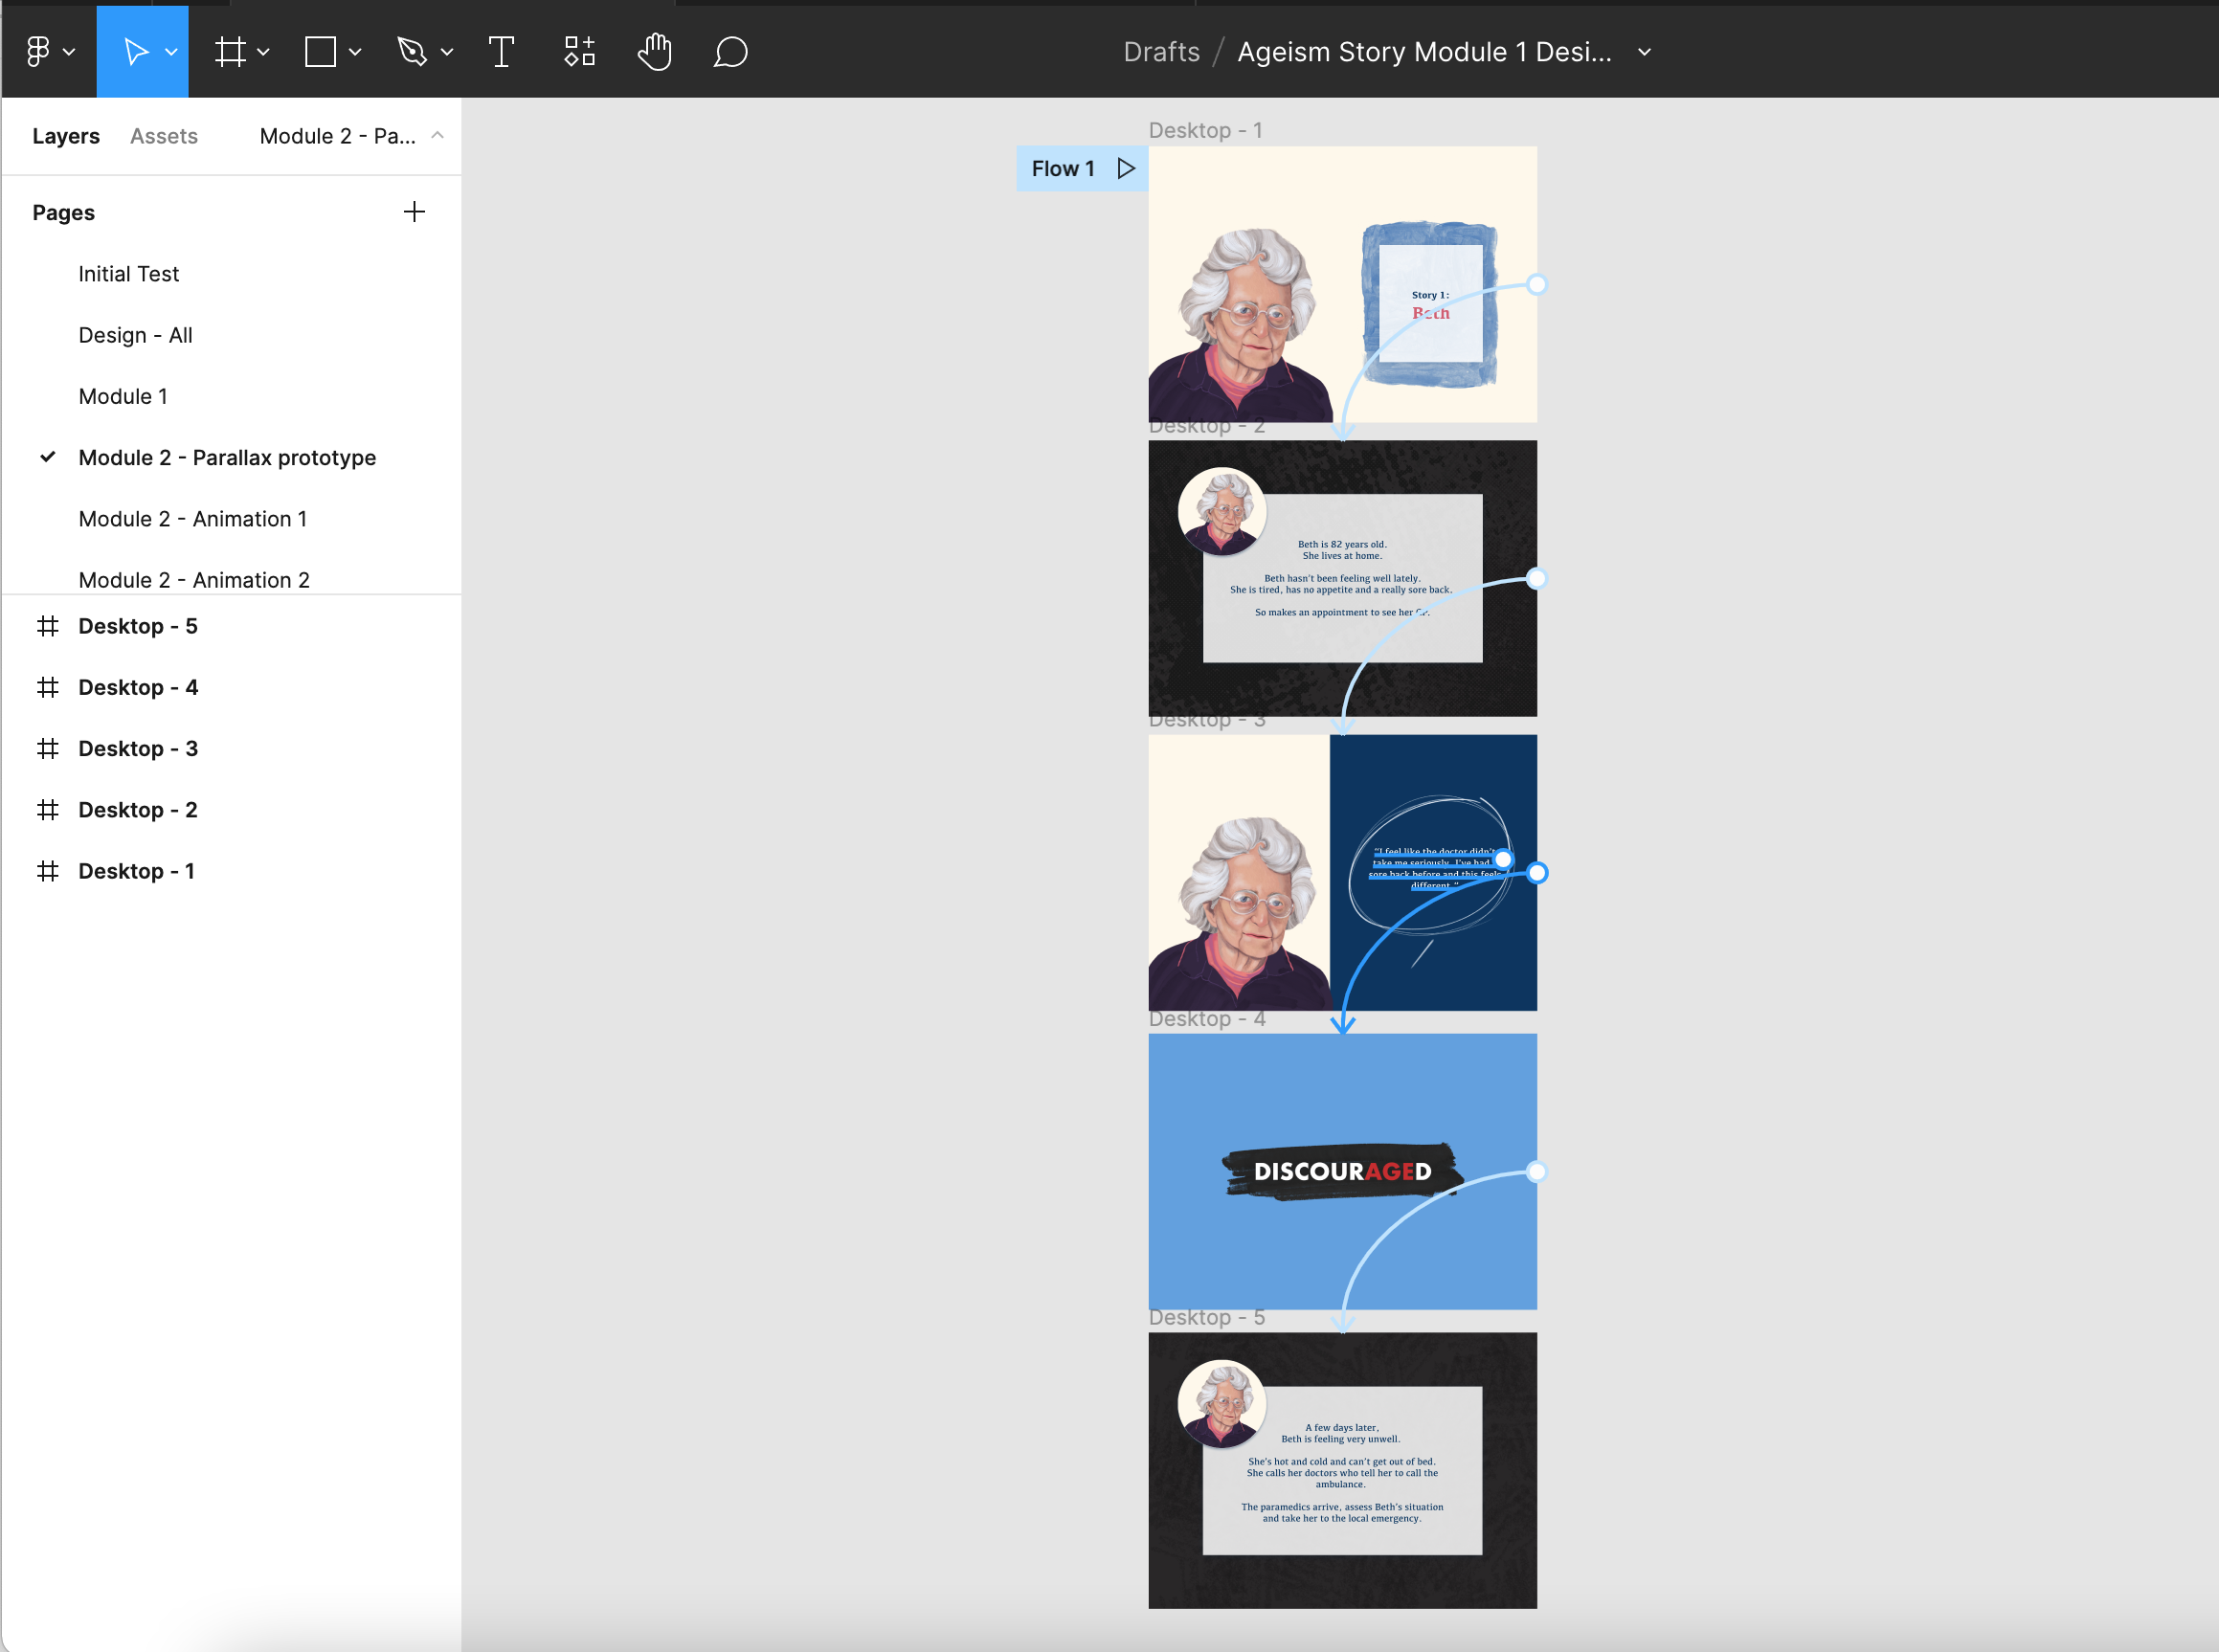Switch to the Assets tab

(x=164, y=136)
